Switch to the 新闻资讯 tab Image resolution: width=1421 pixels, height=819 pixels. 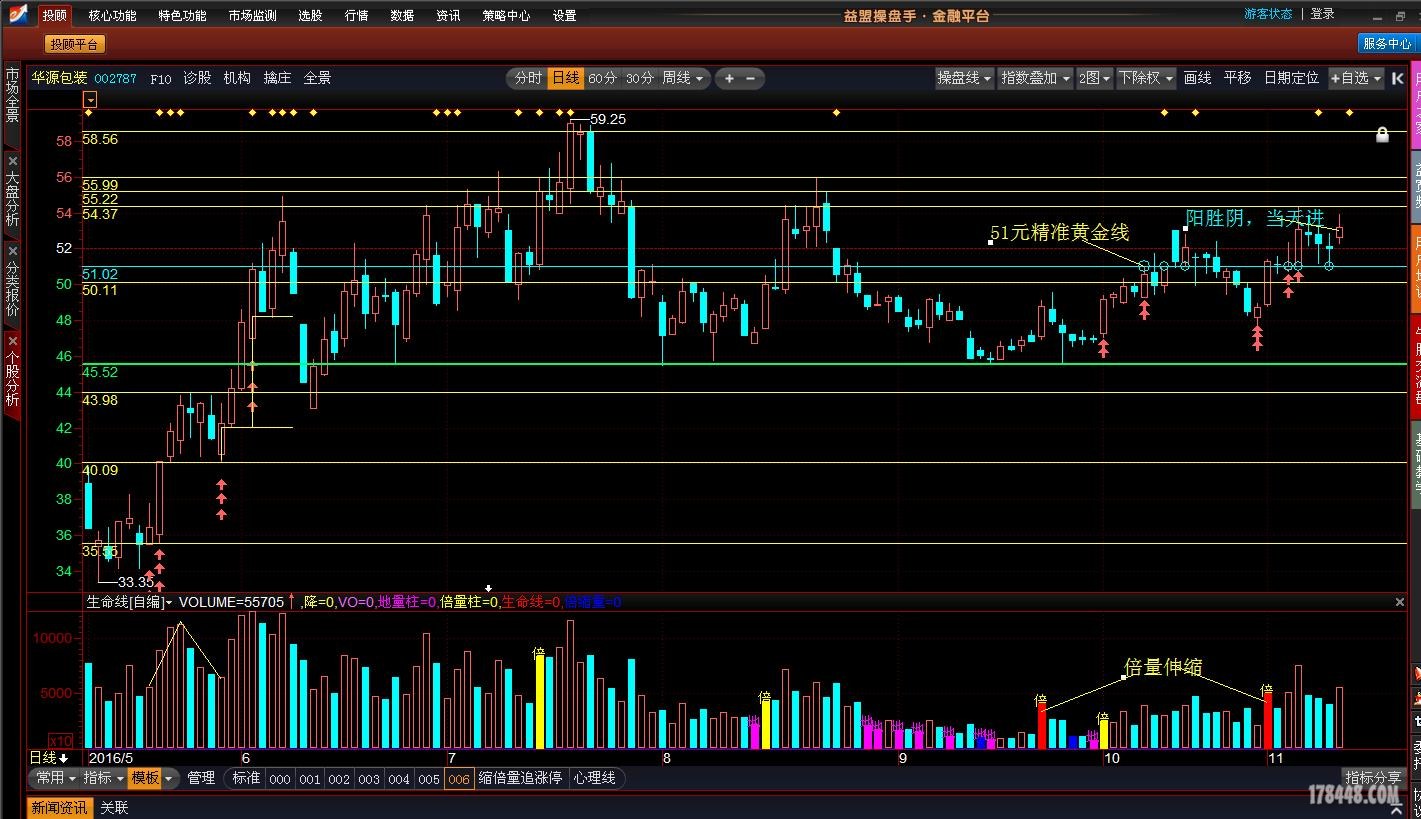[x=59, y=808]
